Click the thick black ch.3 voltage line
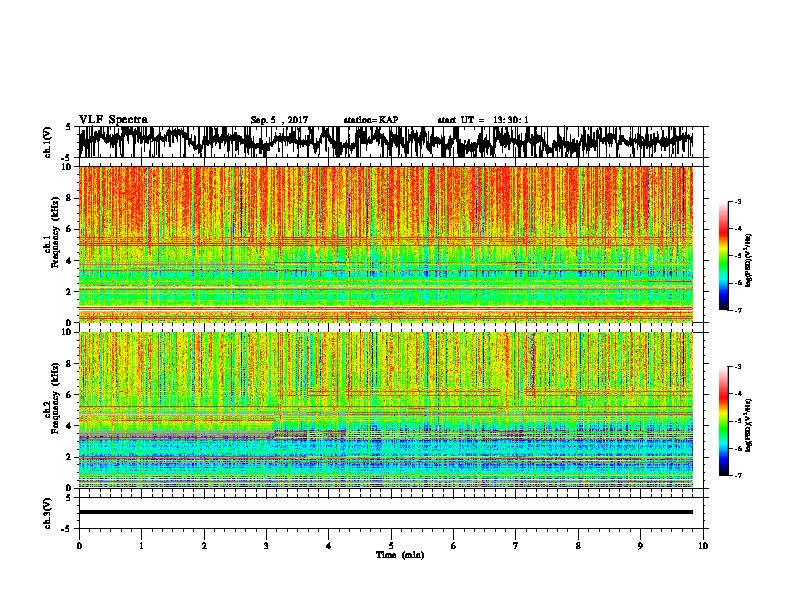The height and width of the screenshot is (612, 792). click(385, 512)
